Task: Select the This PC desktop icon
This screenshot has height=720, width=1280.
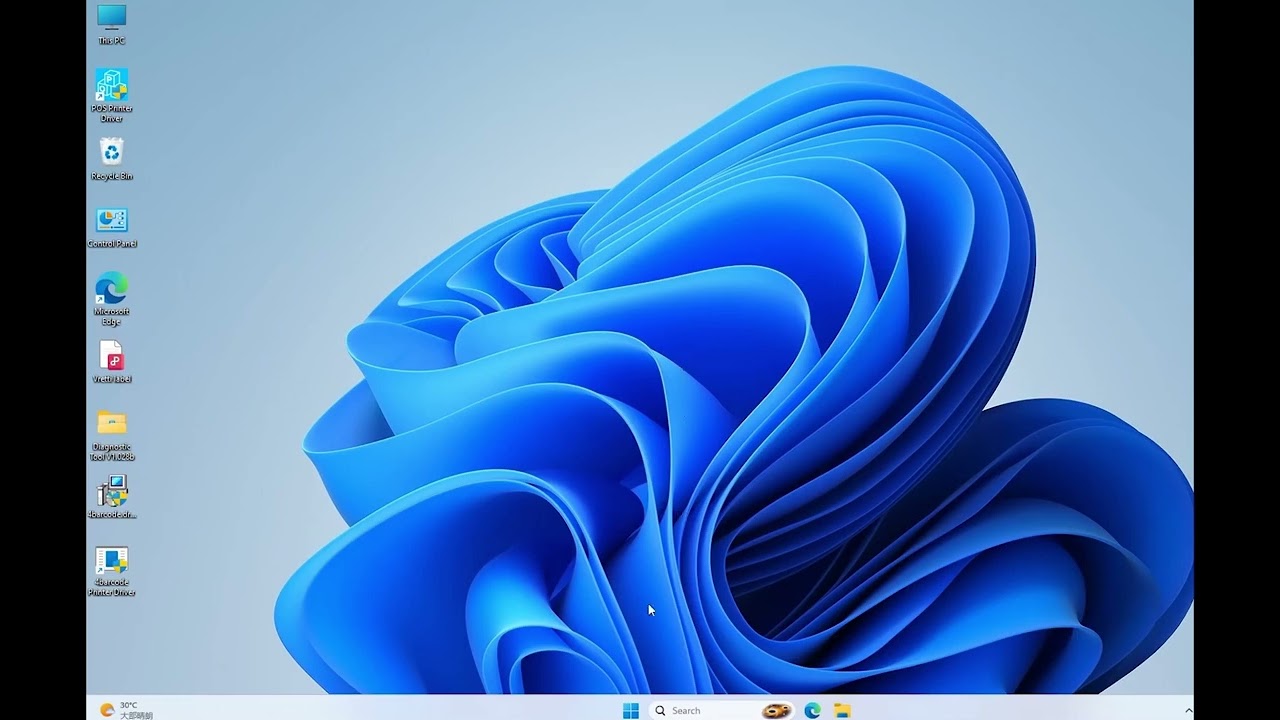Action: pos(112,23)
